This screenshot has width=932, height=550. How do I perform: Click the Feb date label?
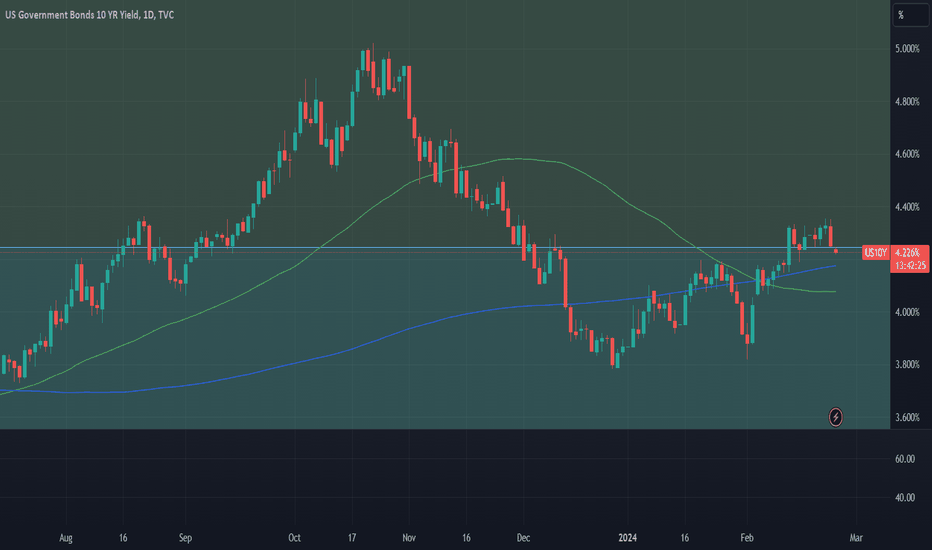(x=747, y=538)
